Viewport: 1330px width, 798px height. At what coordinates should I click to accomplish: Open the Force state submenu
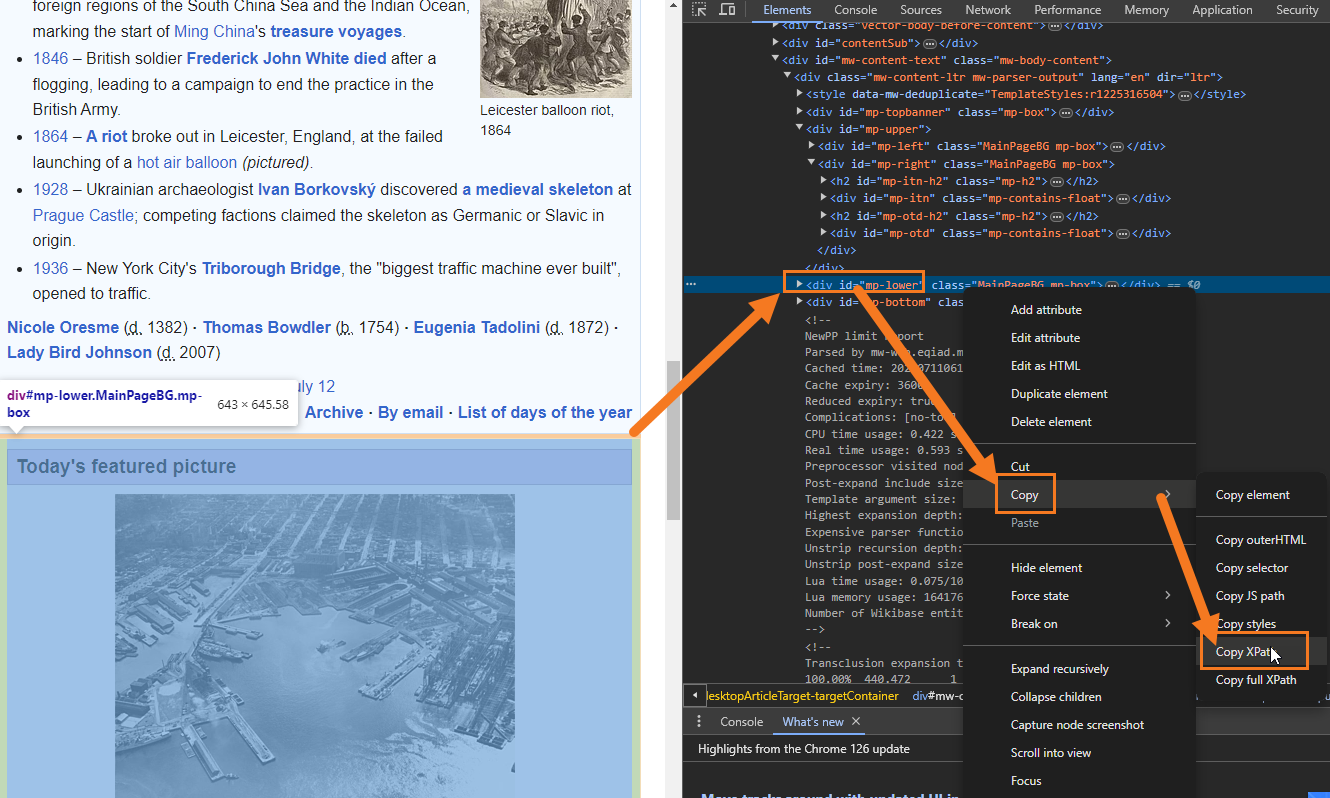1039,596
